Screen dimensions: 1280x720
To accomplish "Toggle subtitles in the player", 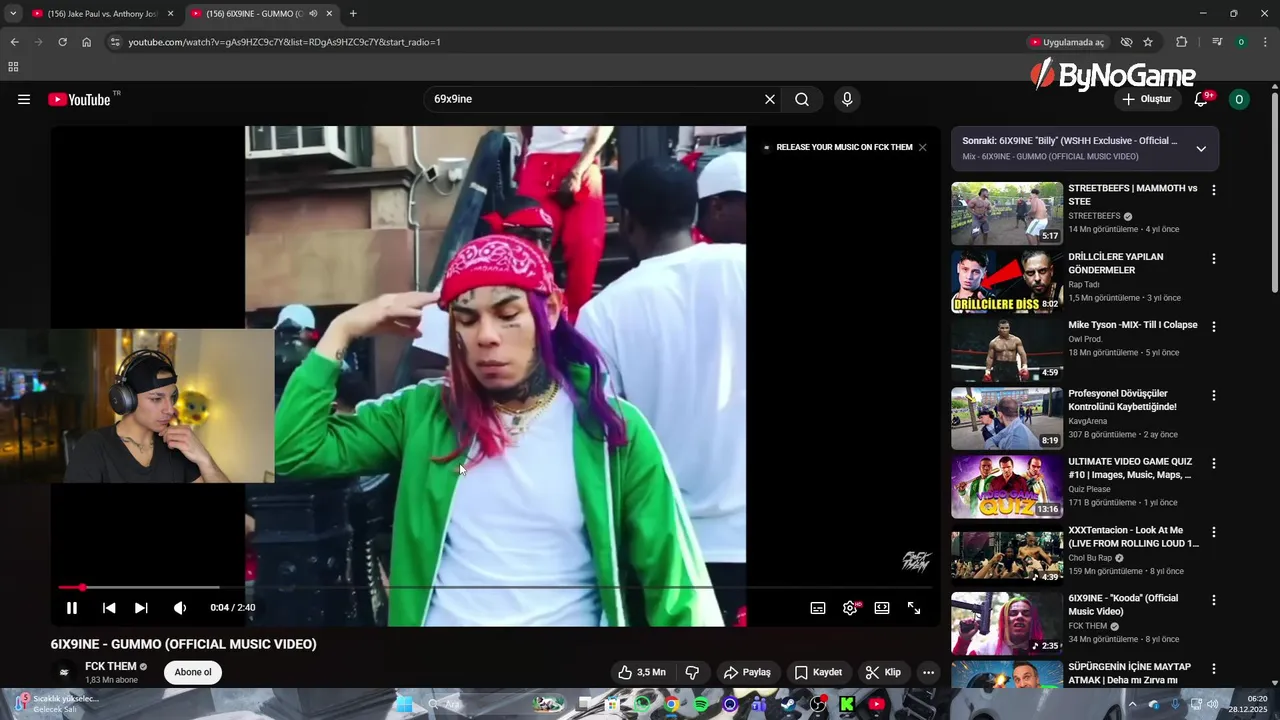I will click(x=818, y=608).
